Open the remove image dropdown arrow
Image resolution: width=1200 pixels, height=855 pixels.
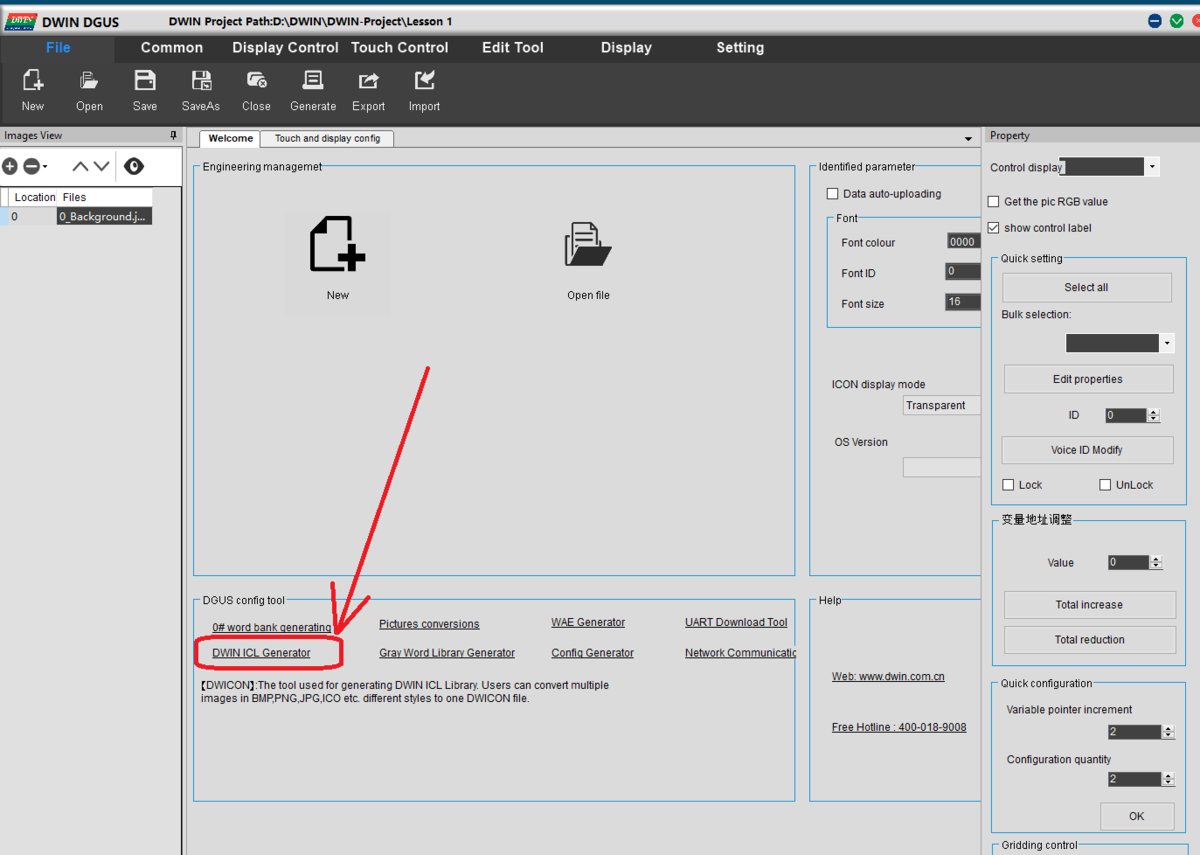(x=45, y=168)
